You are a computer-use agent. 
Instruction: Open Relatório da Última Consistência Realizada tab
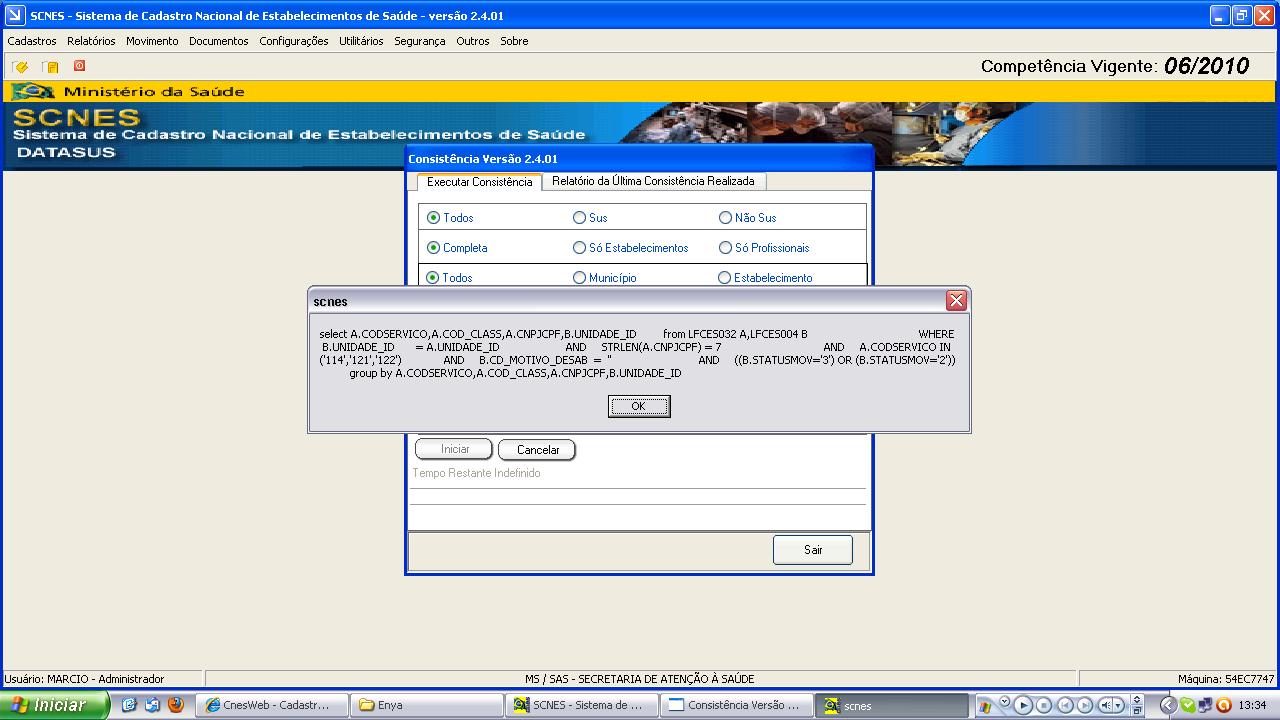pyautogui.click(x=653, y=181)
